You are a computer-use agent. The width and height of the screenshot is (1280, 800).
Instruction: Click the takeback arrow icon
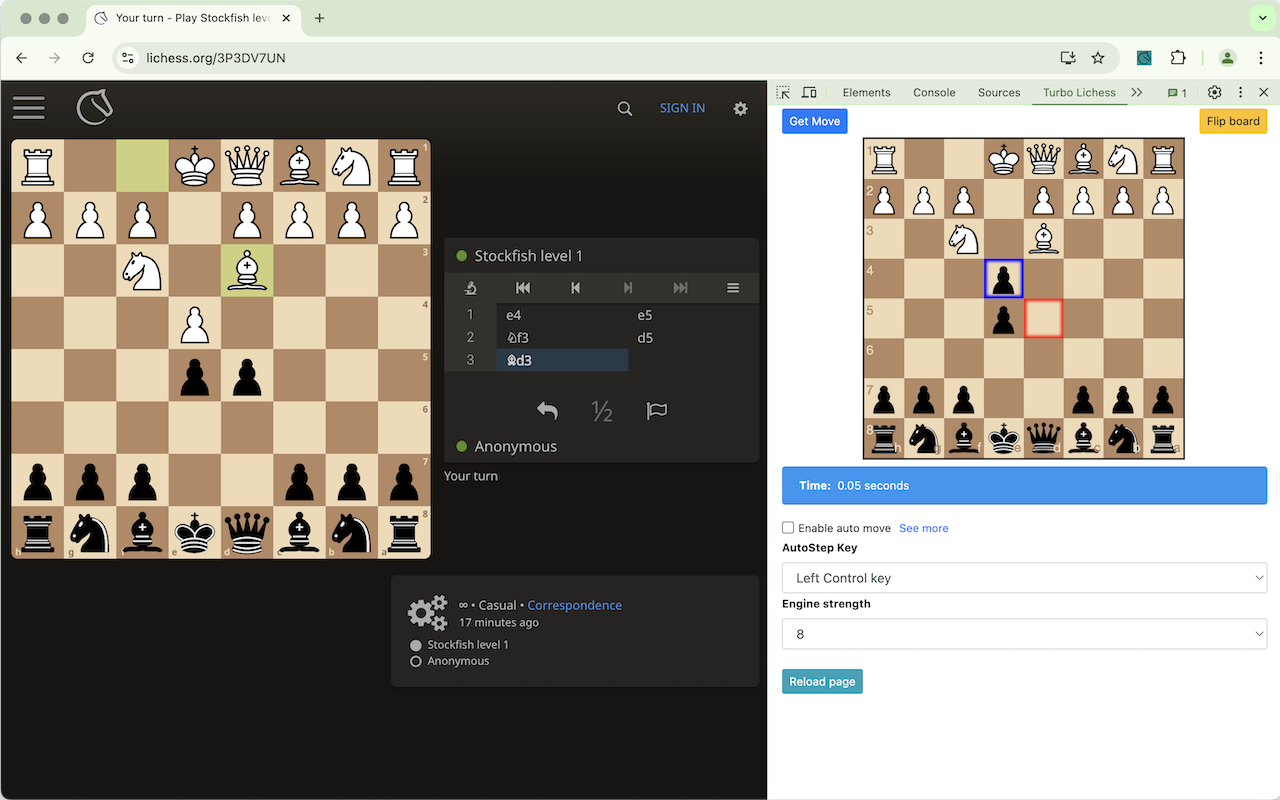[547, 410]
